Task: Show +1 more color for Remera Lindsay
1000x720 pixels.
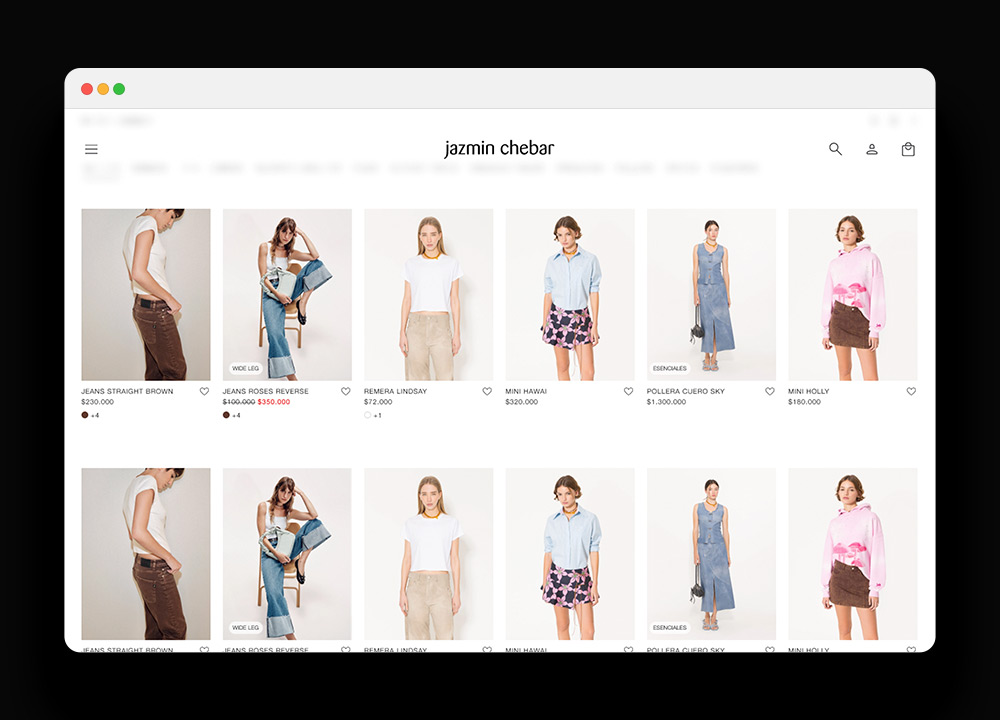Action: click(378, 415)
